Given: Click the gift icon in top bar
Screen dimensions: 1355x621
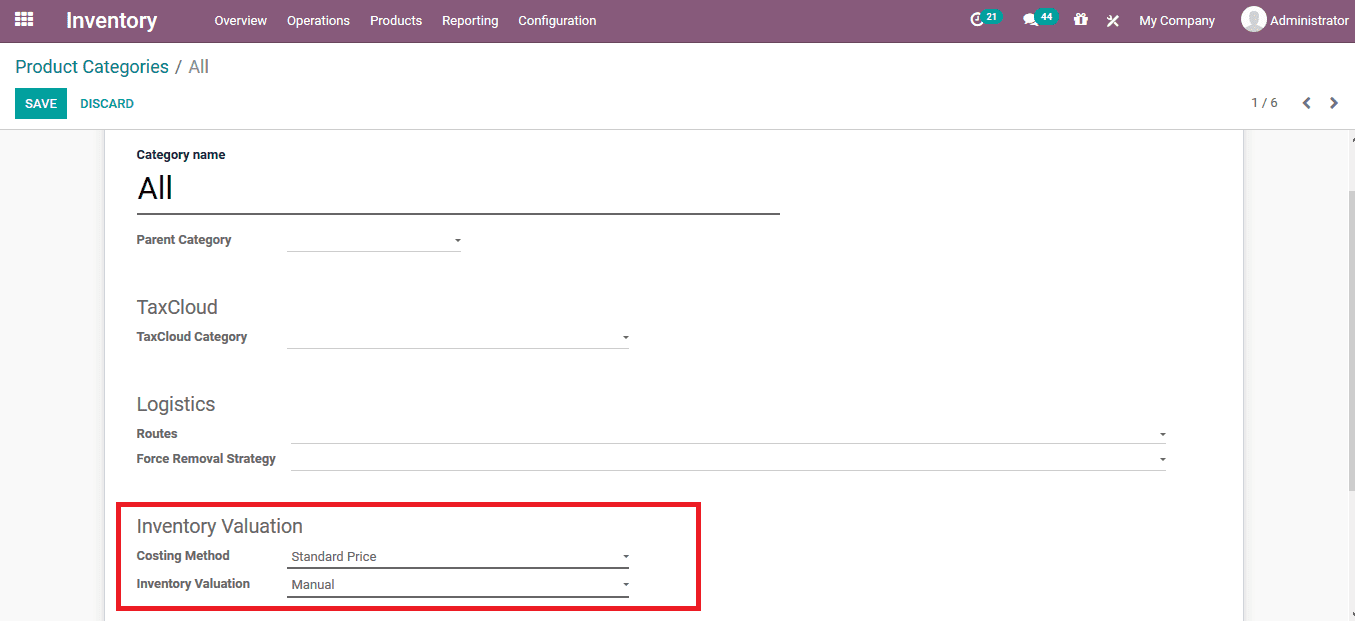Looking at the screenshot, I should (1080, 19).
